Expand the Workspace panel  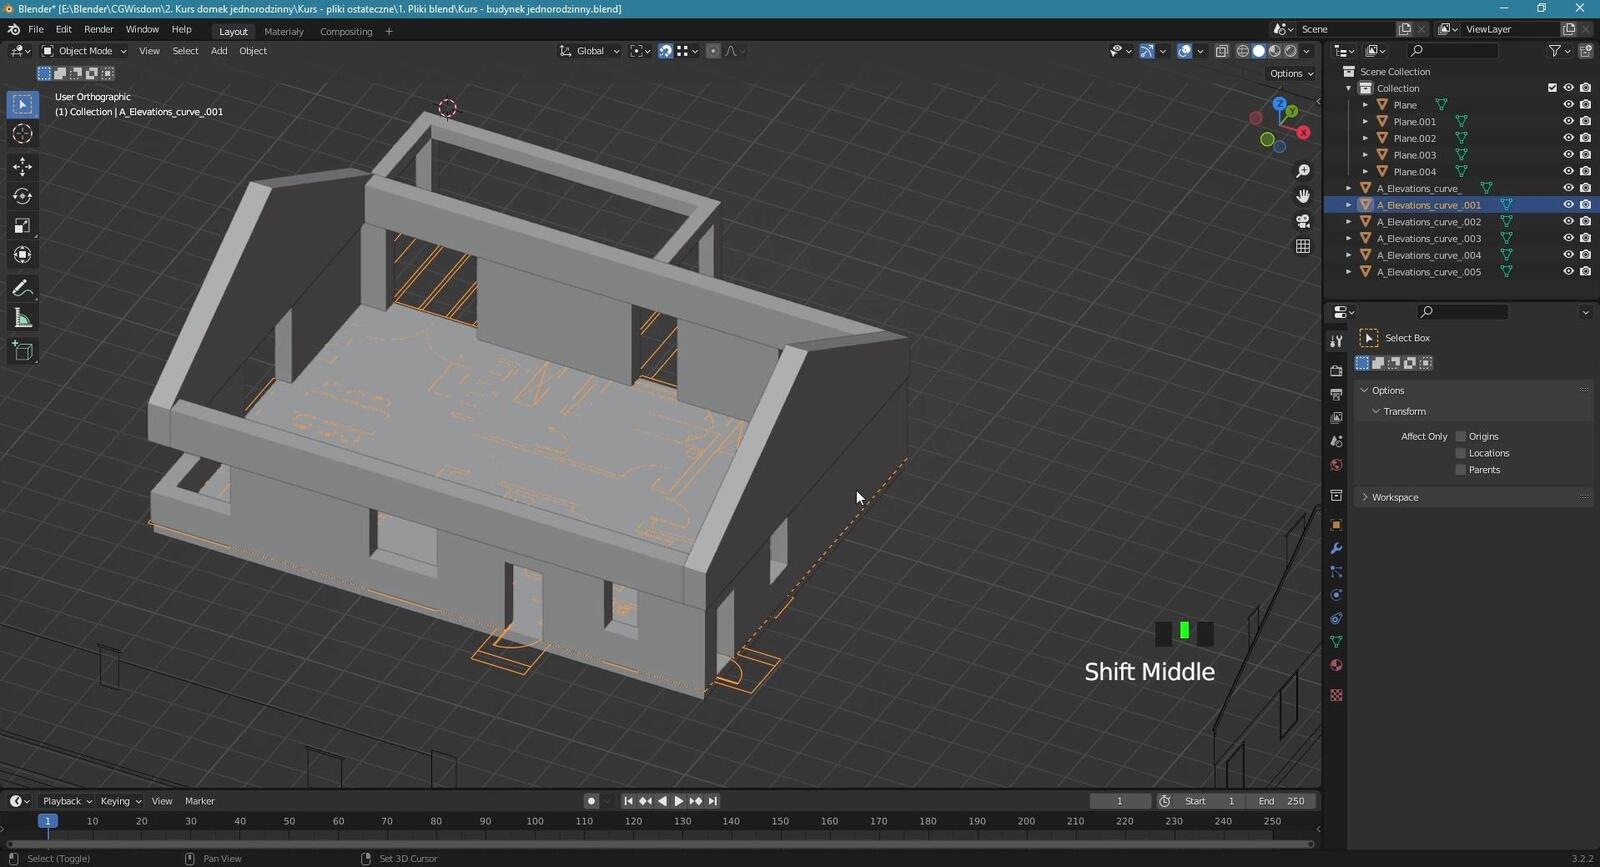click(1394, 497)
